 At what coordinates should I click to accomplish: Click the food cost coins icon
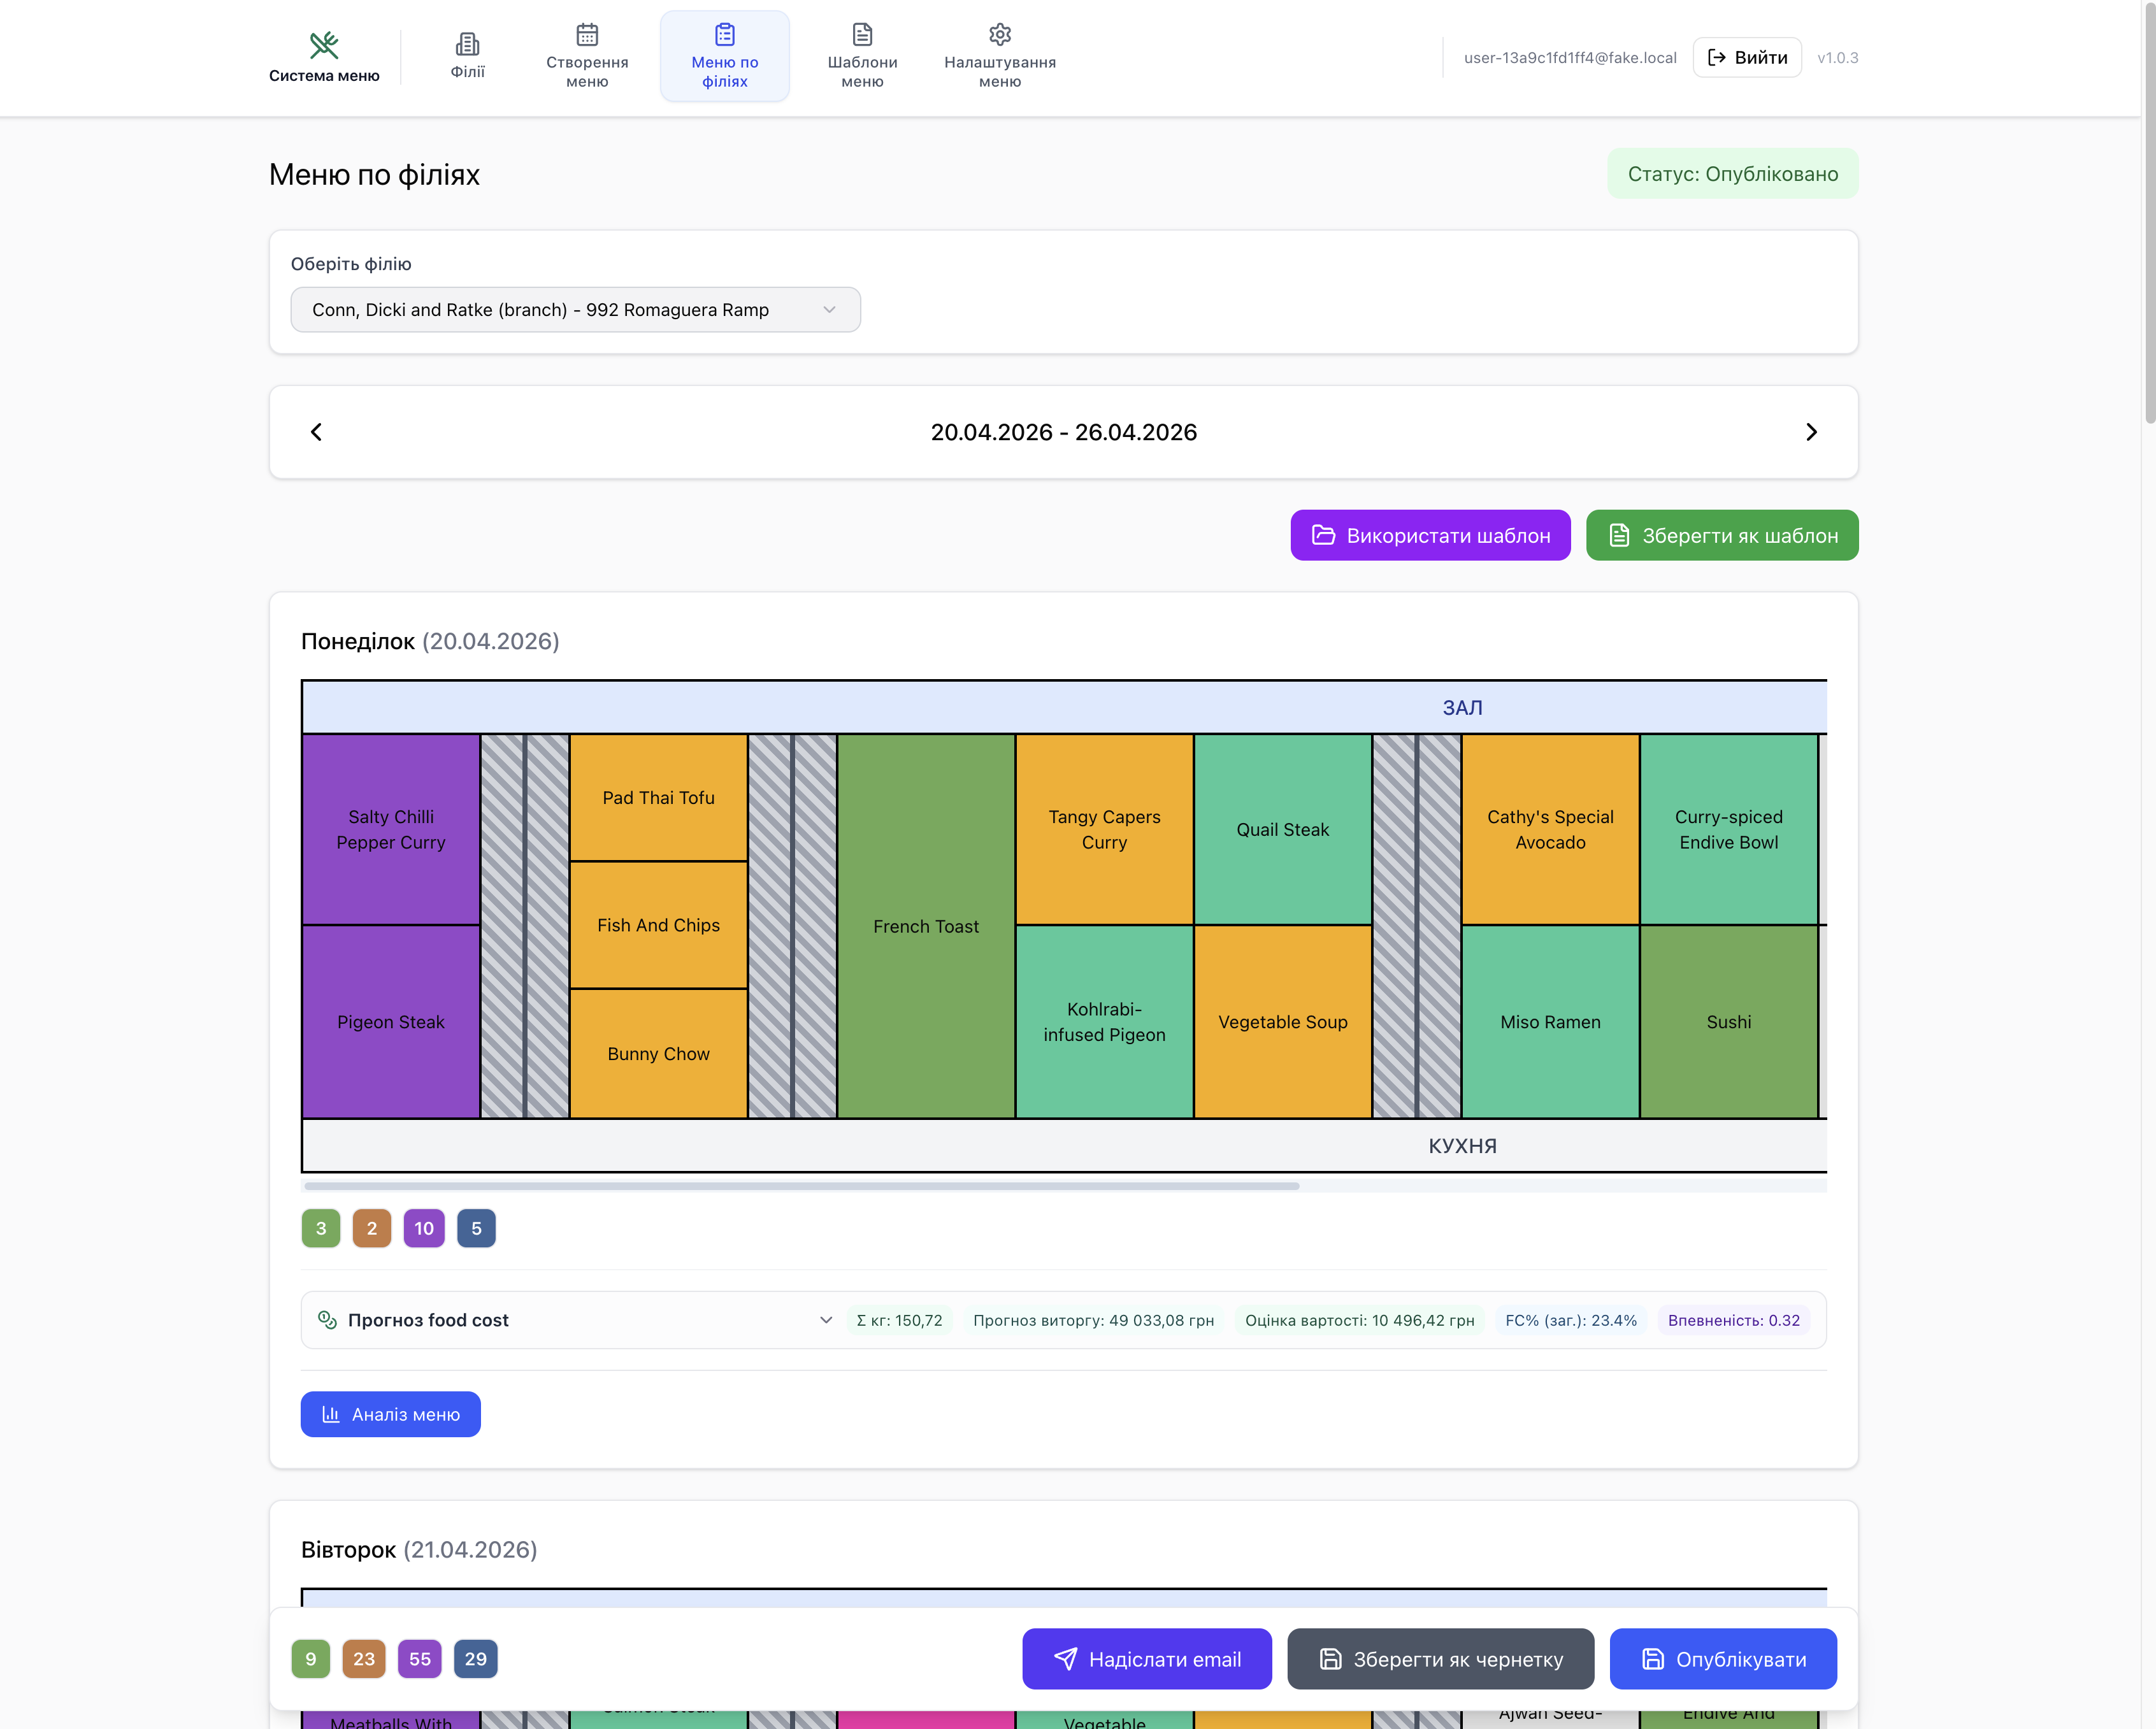coord(327,1320)
